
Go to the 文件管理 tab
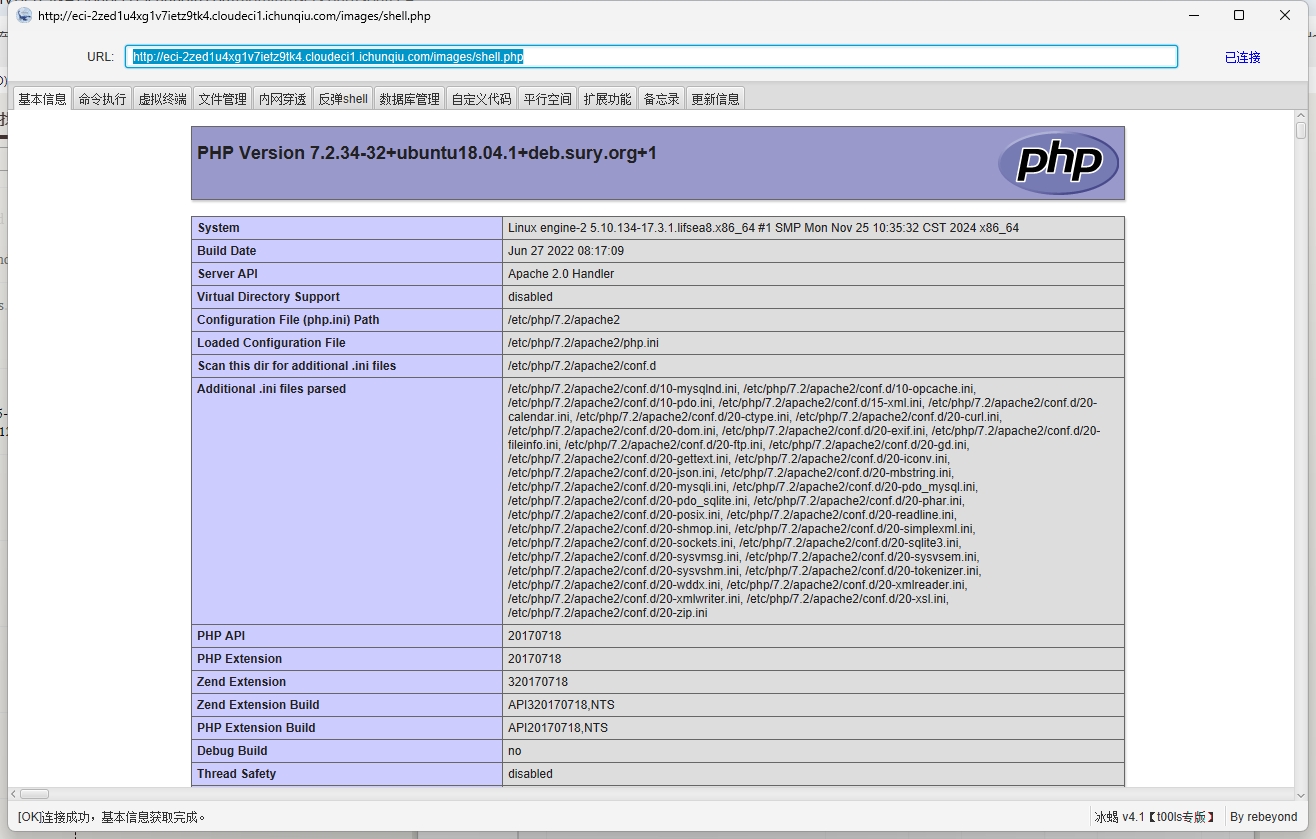coord(222,99)
